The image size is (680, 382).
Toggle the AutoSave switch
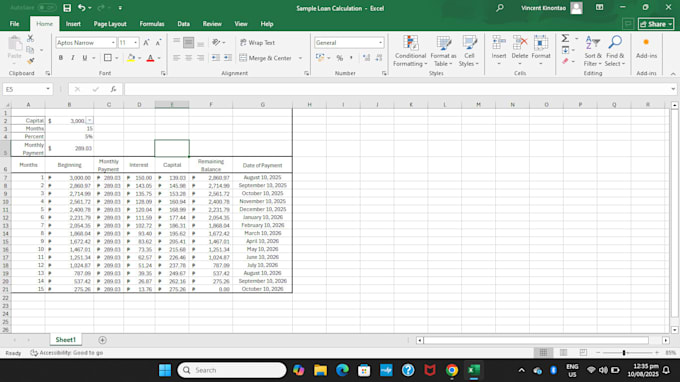[46, 8]
